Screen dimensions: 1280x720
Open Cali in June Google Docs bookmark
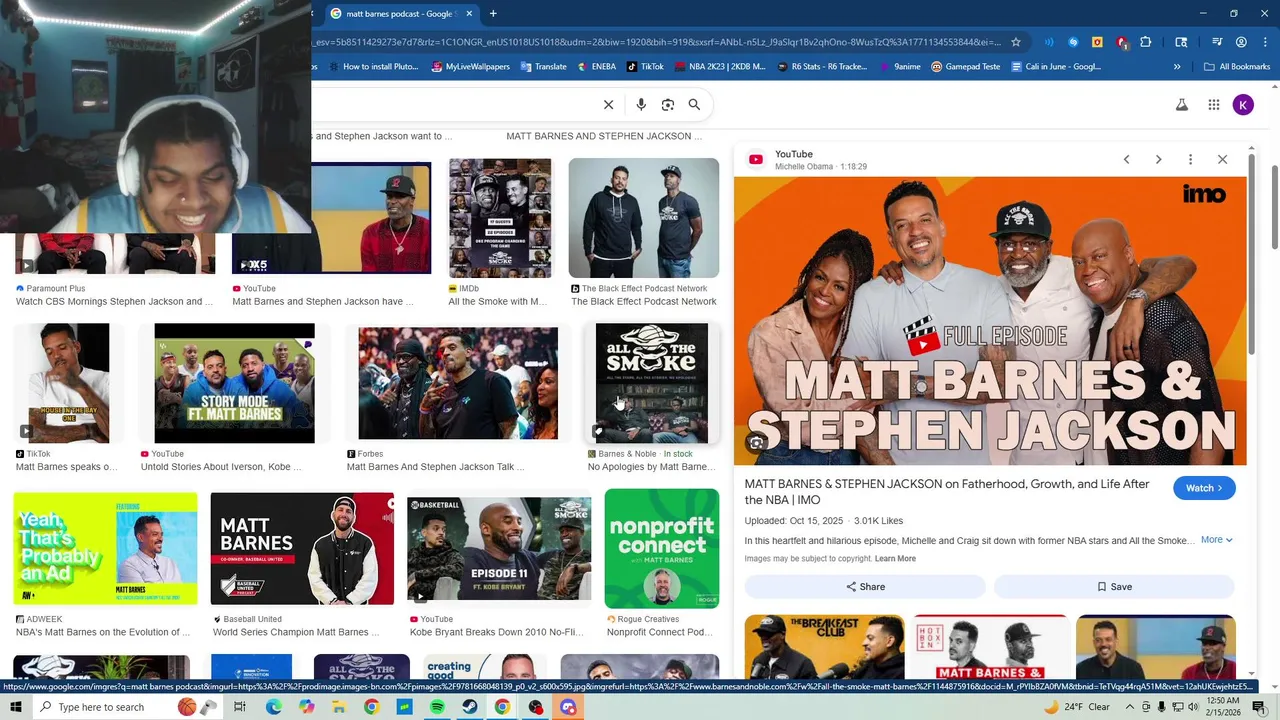coord(1056,67)
